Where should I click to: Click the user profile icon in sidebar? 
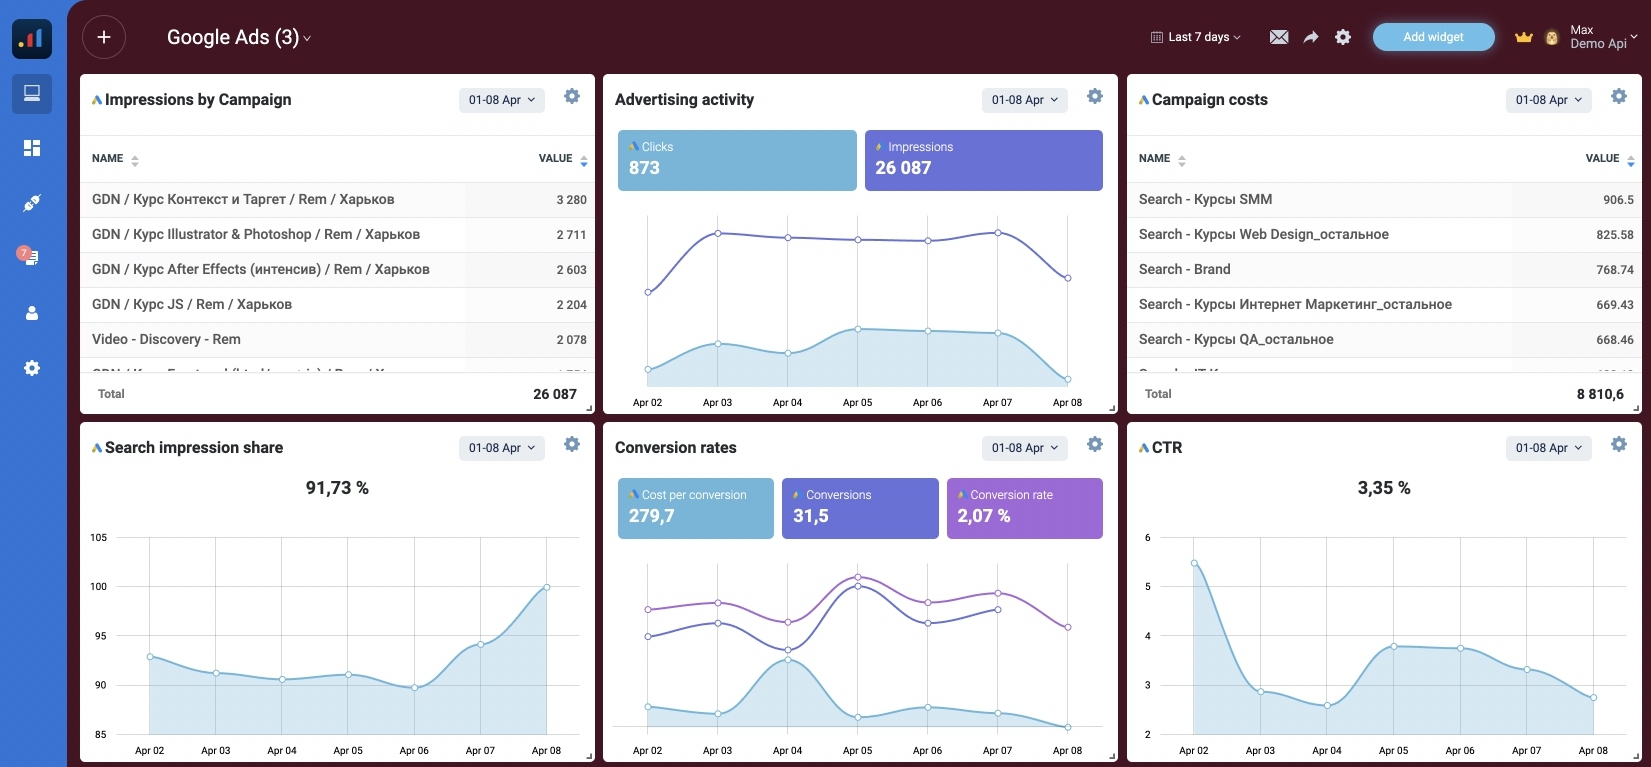tap(32, 313)
